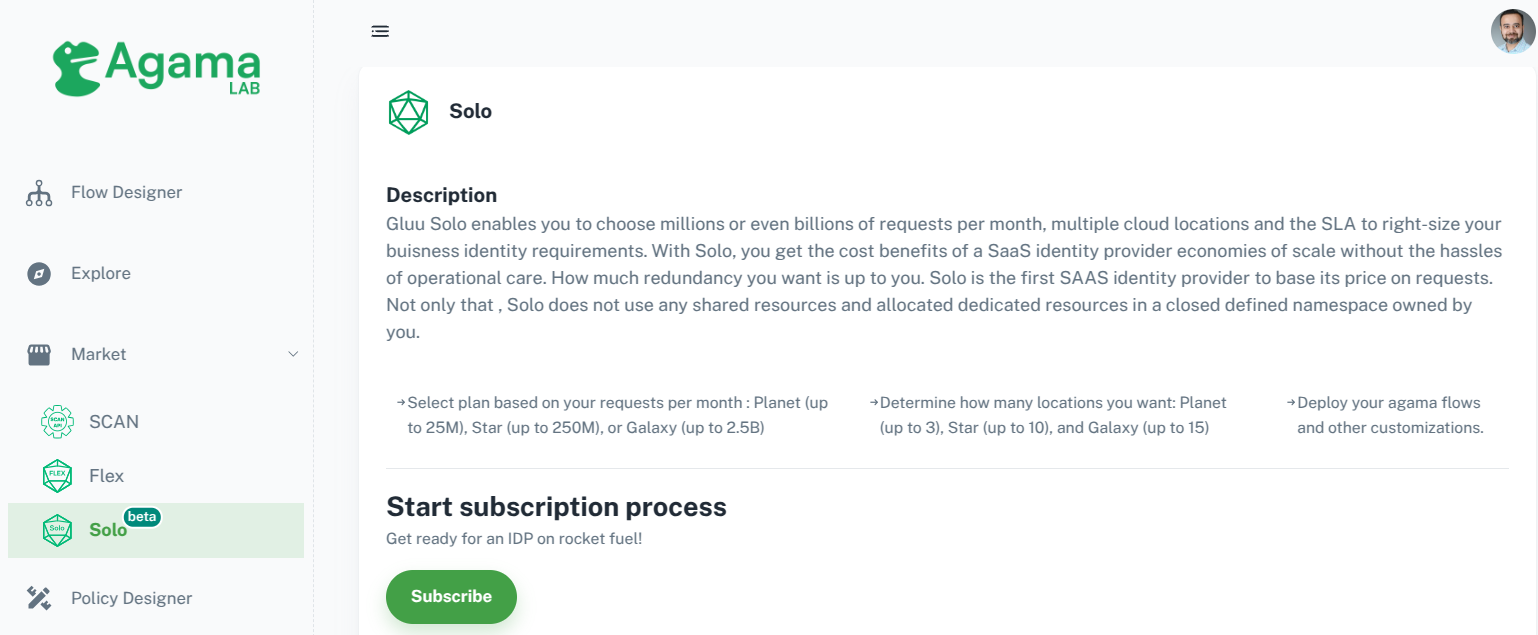This screenshot has width=1538, height=635.
Task: Select the Market menu label
Action: coord(98,355)
